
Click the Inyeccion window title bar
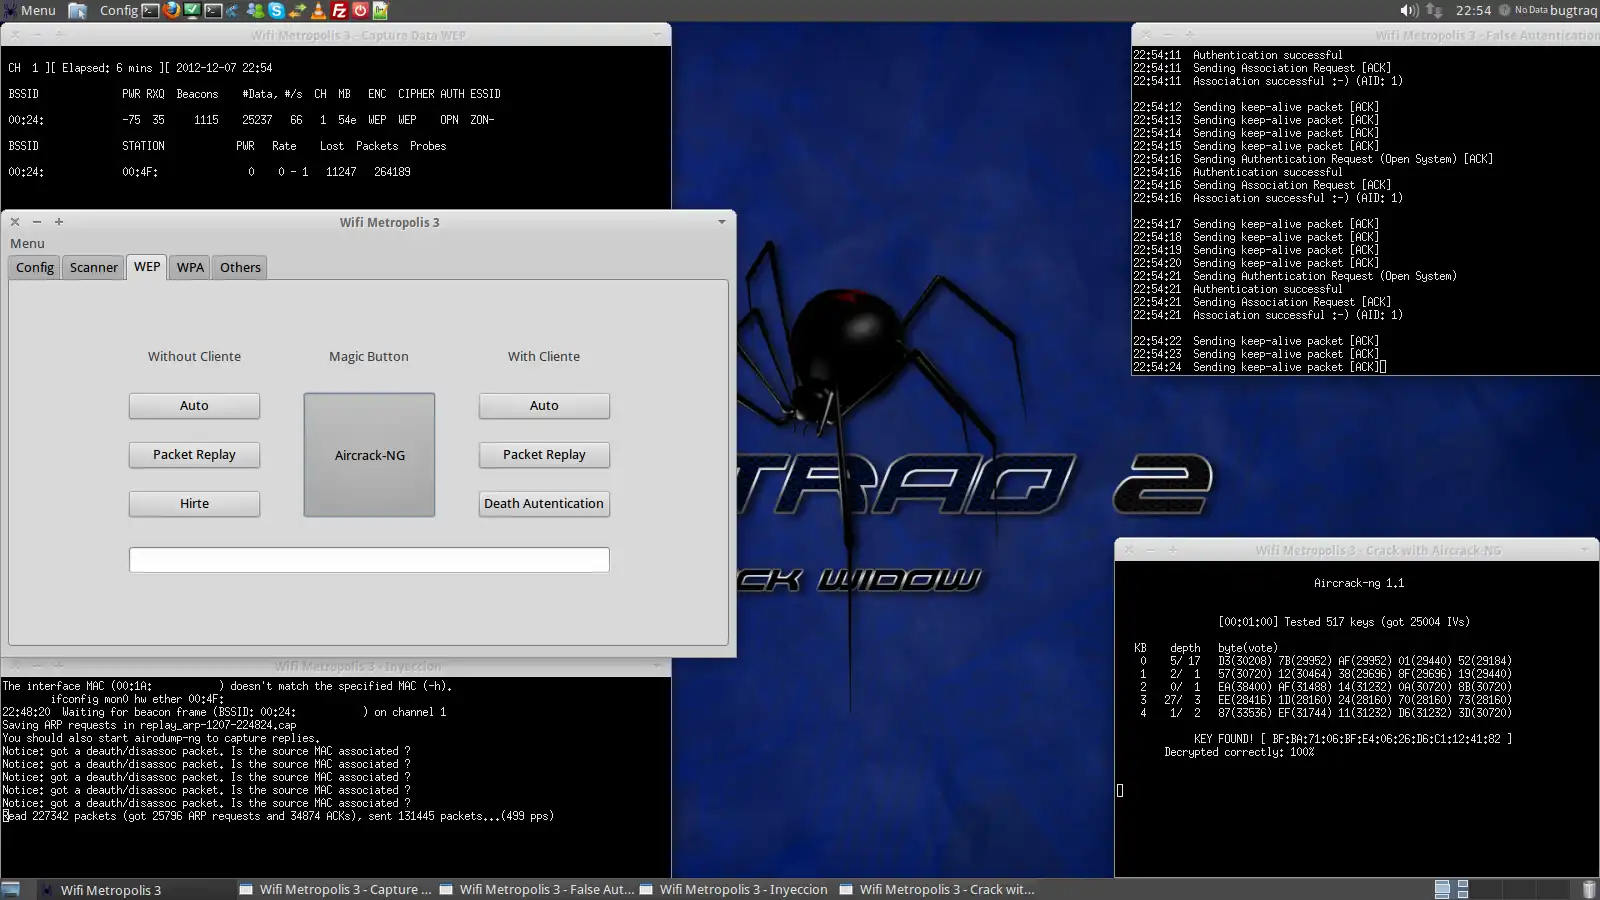point(335,666)
